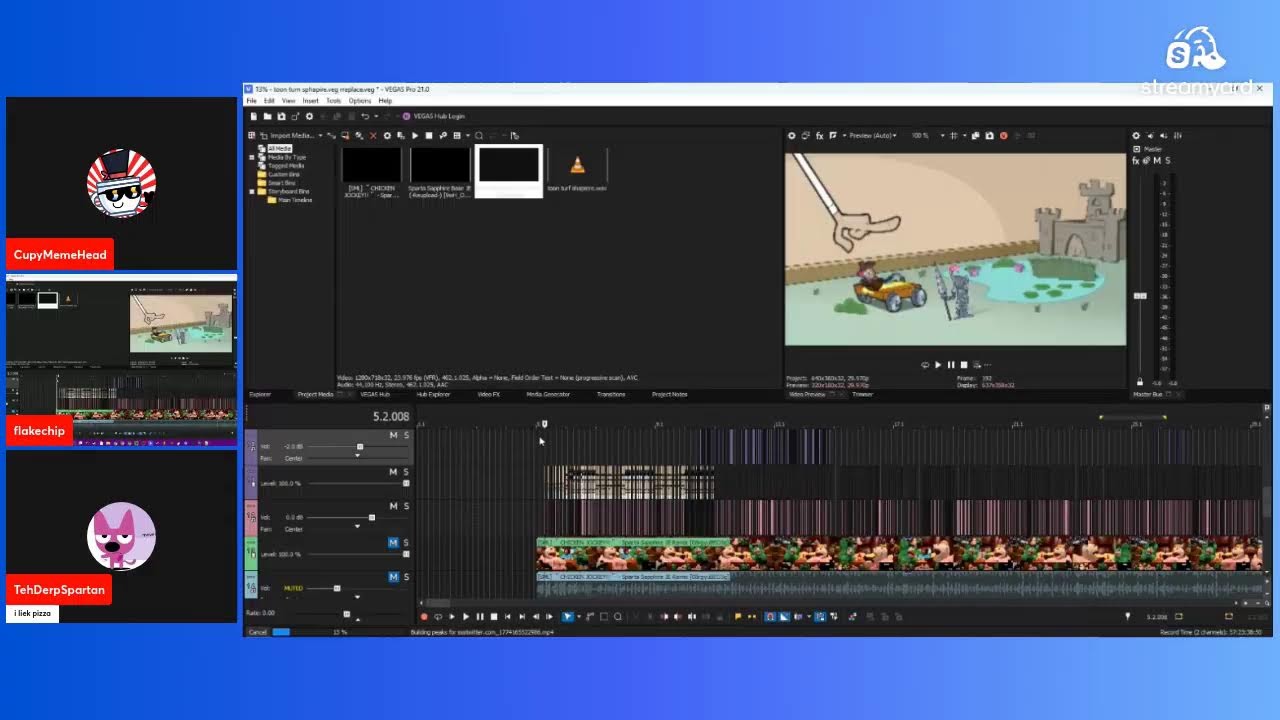1280x720 pixels.
Task: Go to start of project in transport
Action: [508, 617]
